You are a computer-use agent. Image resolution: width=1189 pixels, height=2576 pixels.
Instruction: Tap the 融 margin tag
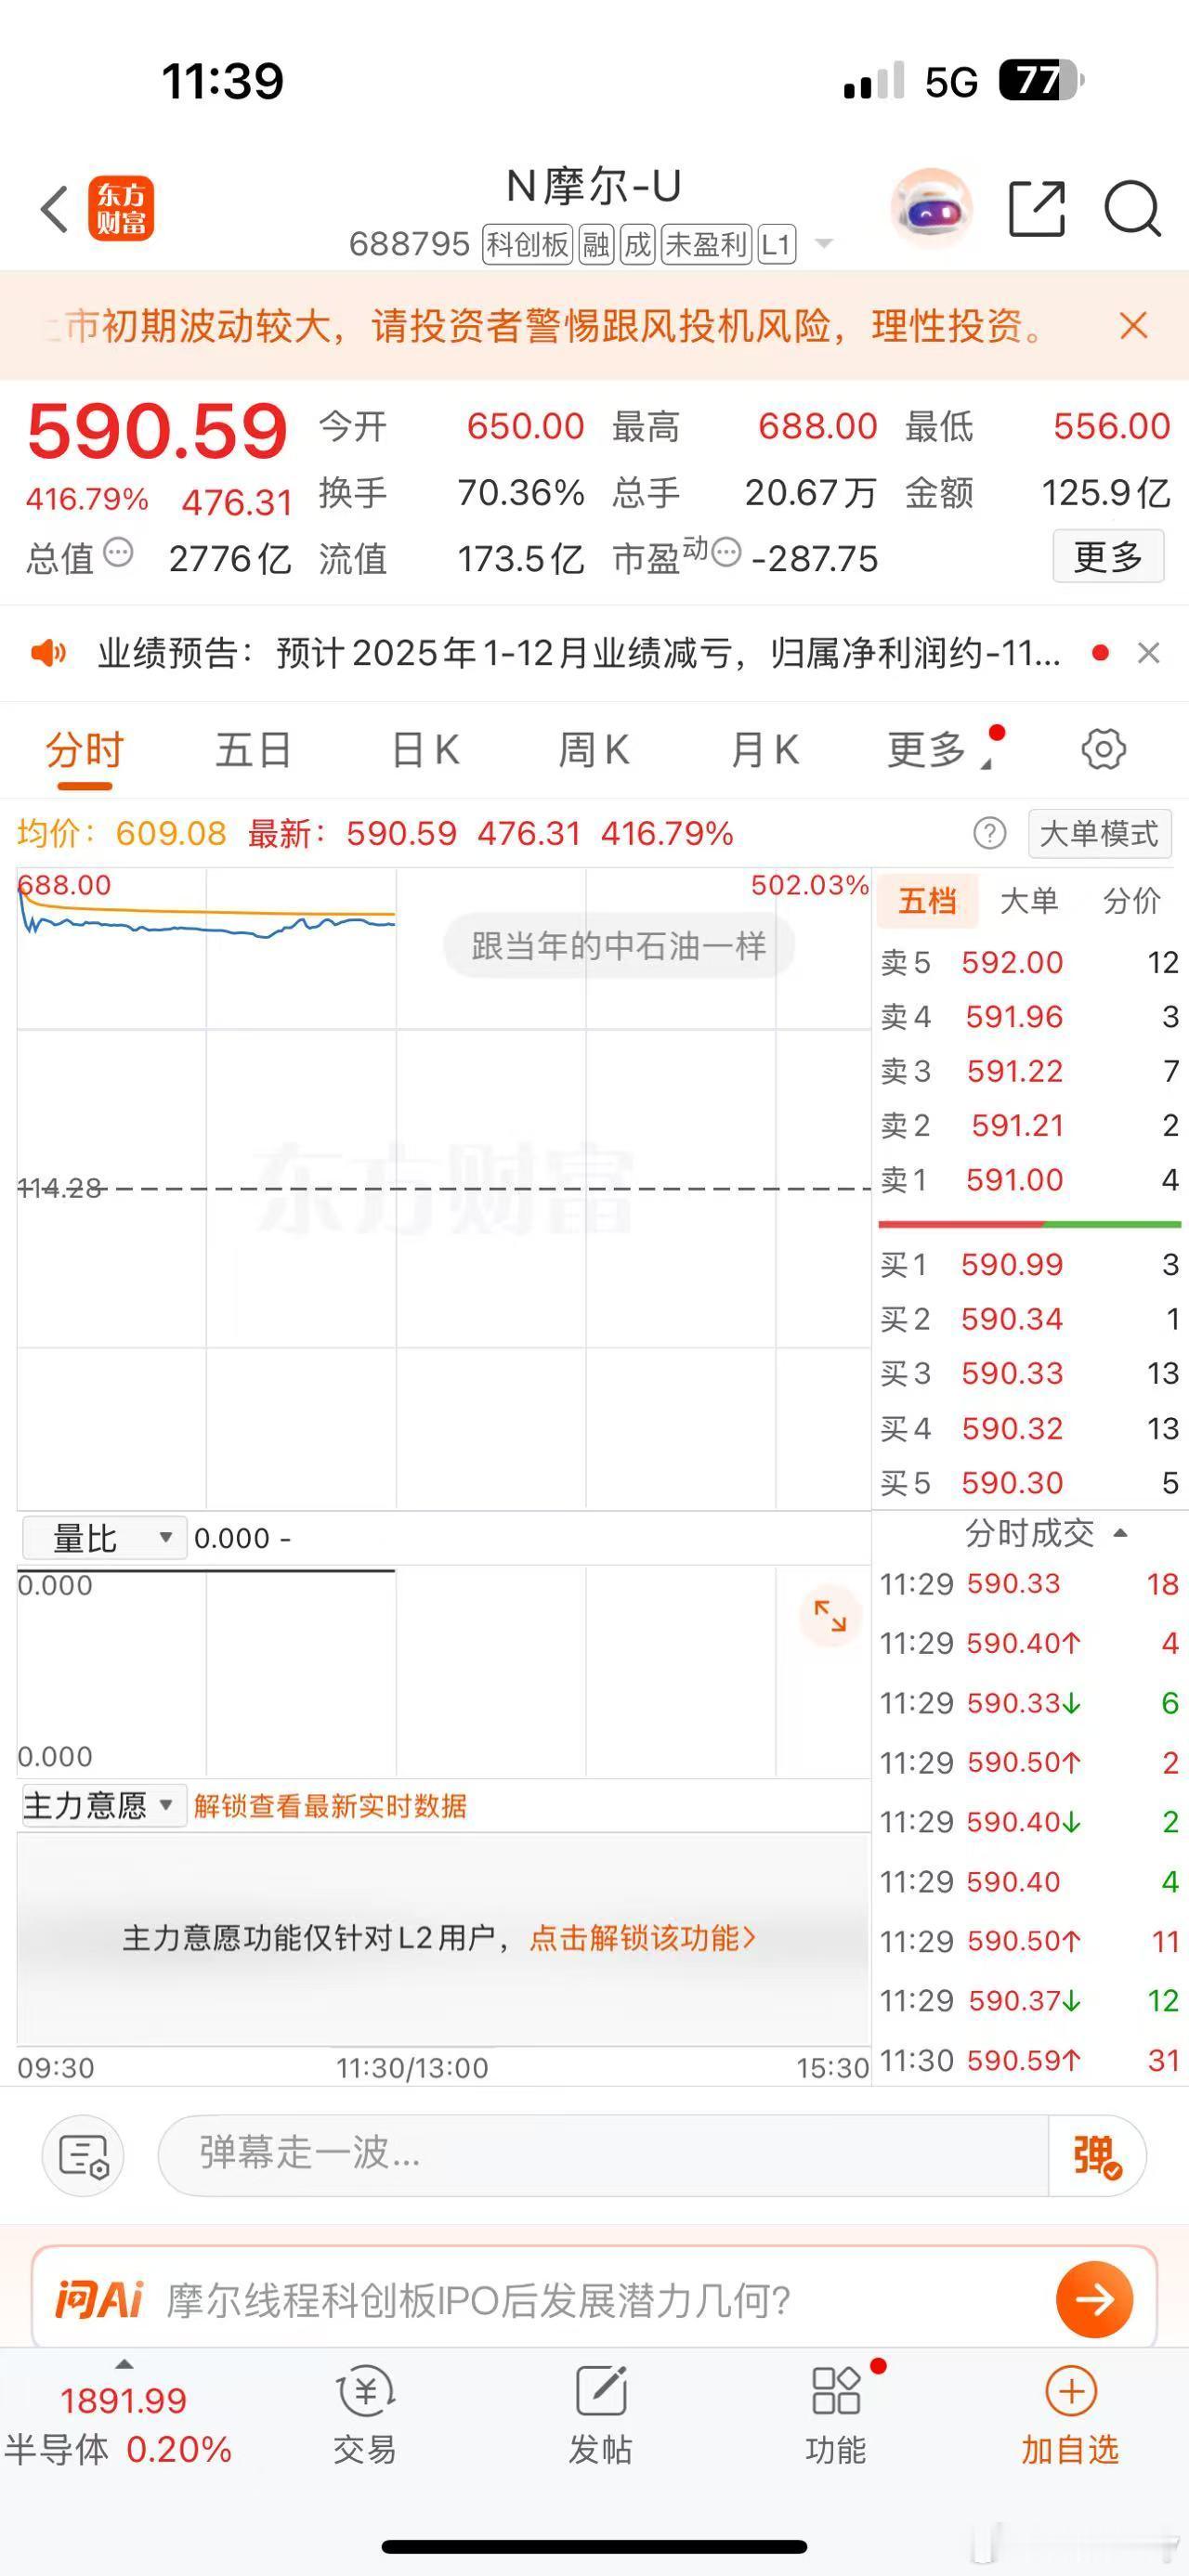pos(596,244)
